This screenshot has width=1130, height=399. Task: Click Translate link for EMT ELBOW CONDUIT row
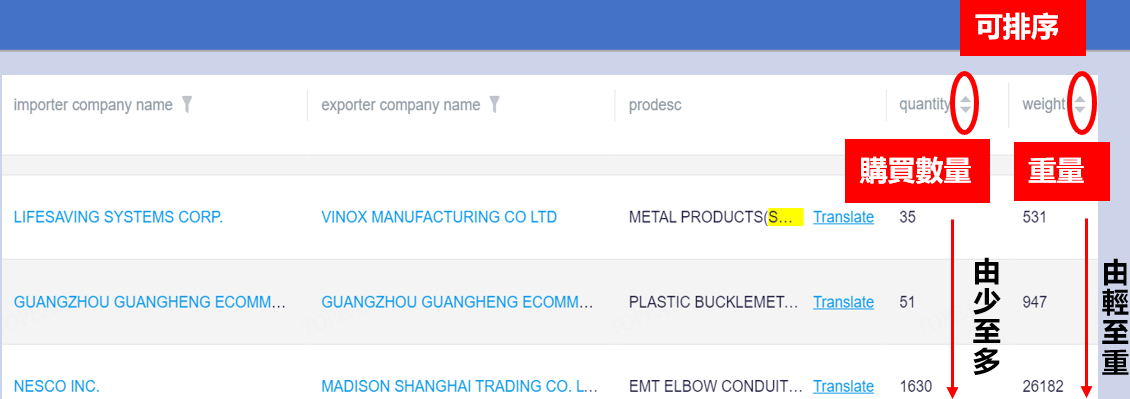(843, 387)
